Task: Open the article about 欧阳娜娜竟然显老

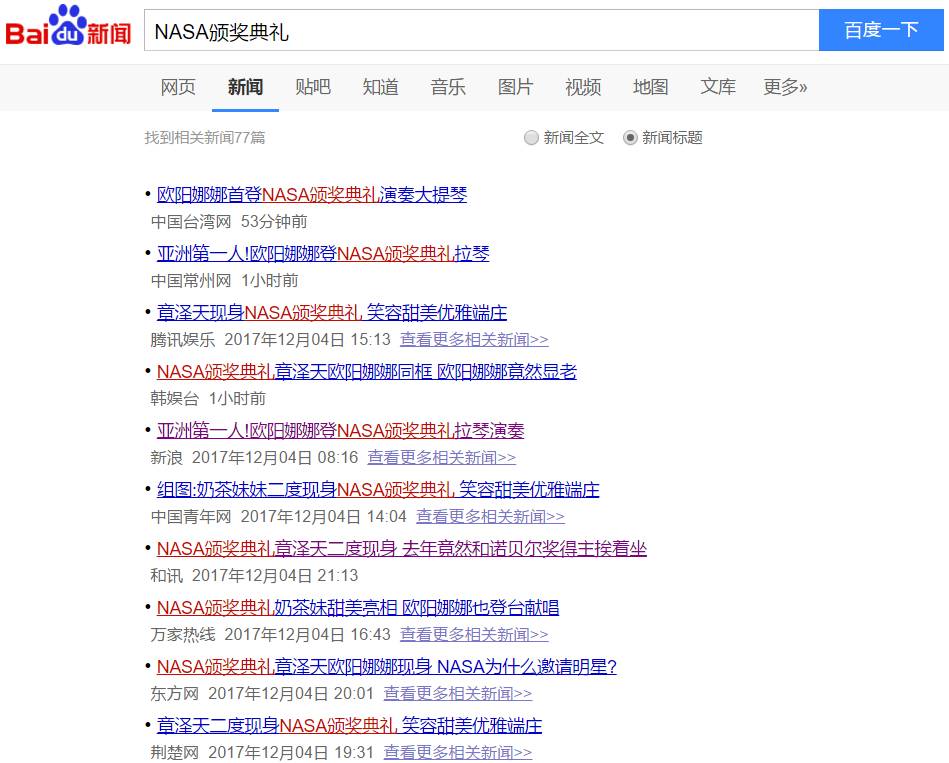Action: coord(367,371)
